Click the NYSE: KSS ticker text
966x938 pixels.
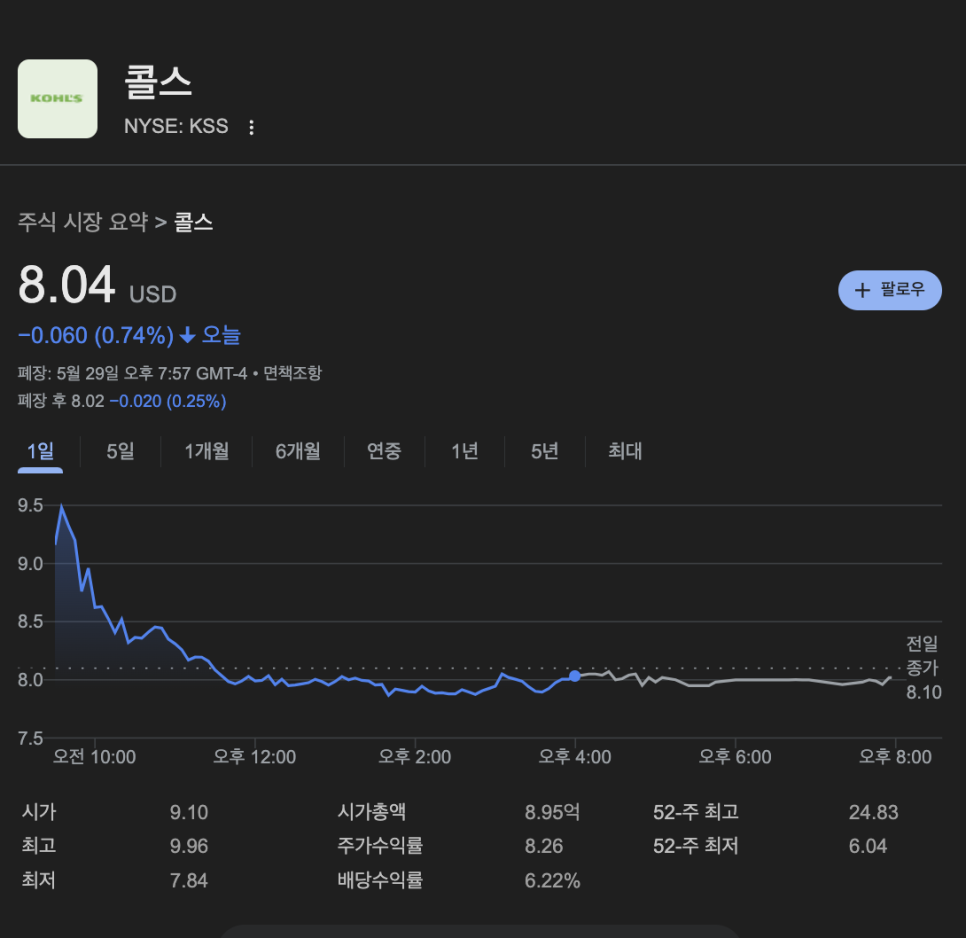click(x=176, y=126)
